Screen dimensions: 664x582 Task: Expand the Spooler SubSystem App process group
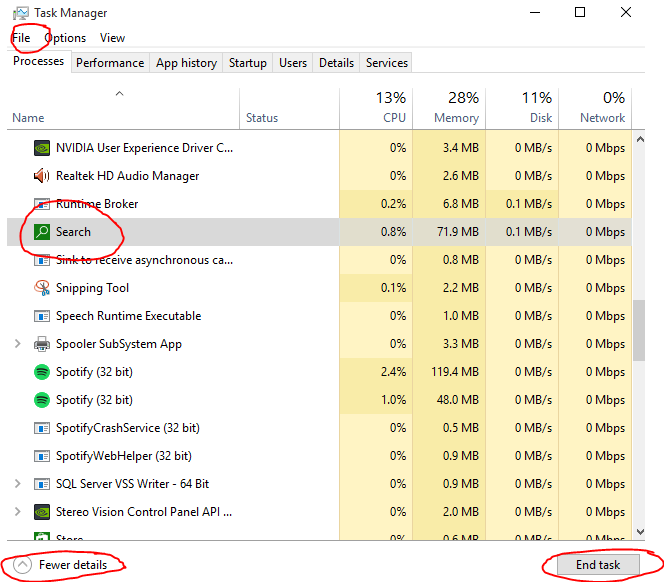coord(17,344)
